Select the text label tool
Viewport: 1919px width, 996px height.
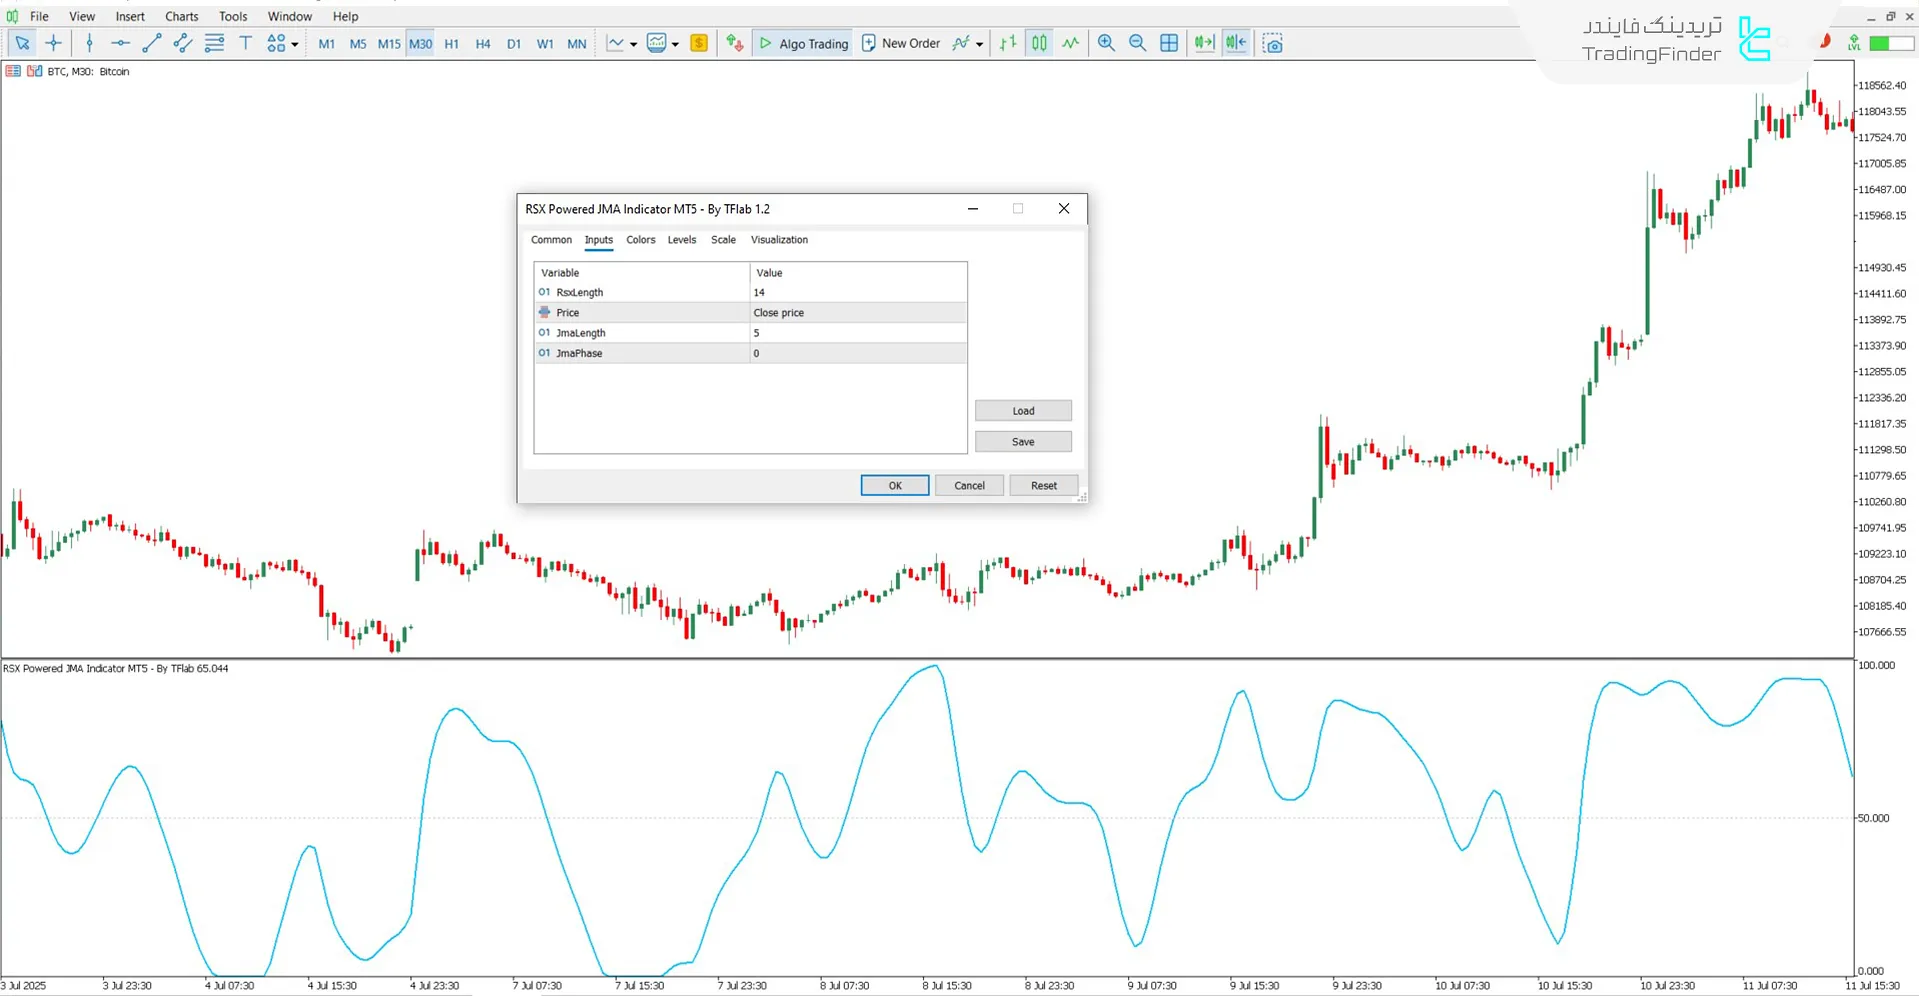click(x=245, y=43)
